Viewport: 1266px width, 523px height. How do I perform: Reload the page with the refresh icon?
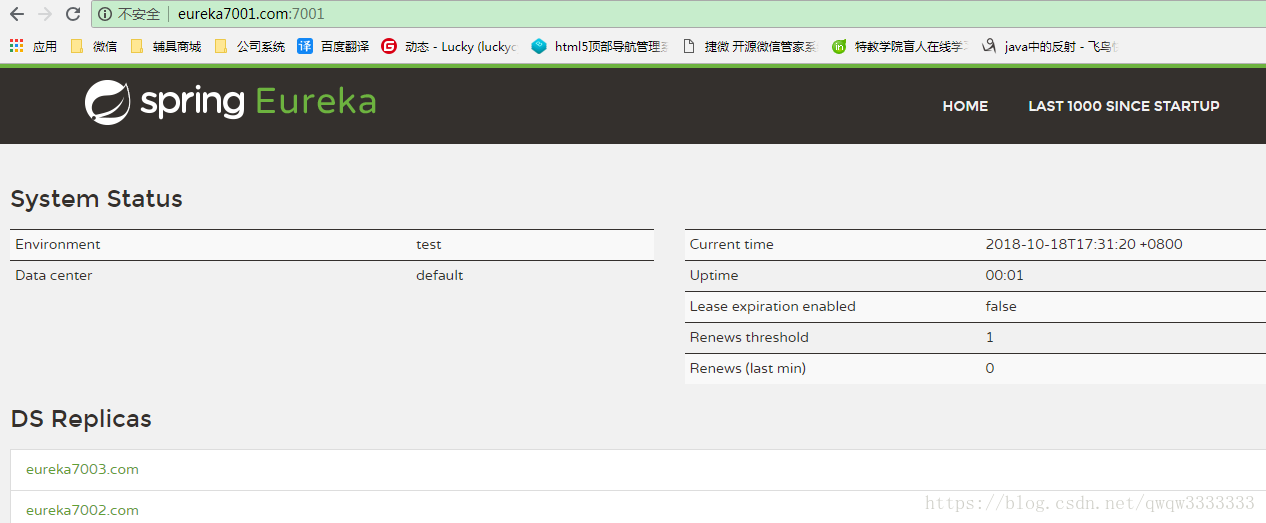[x=73, y=14]
